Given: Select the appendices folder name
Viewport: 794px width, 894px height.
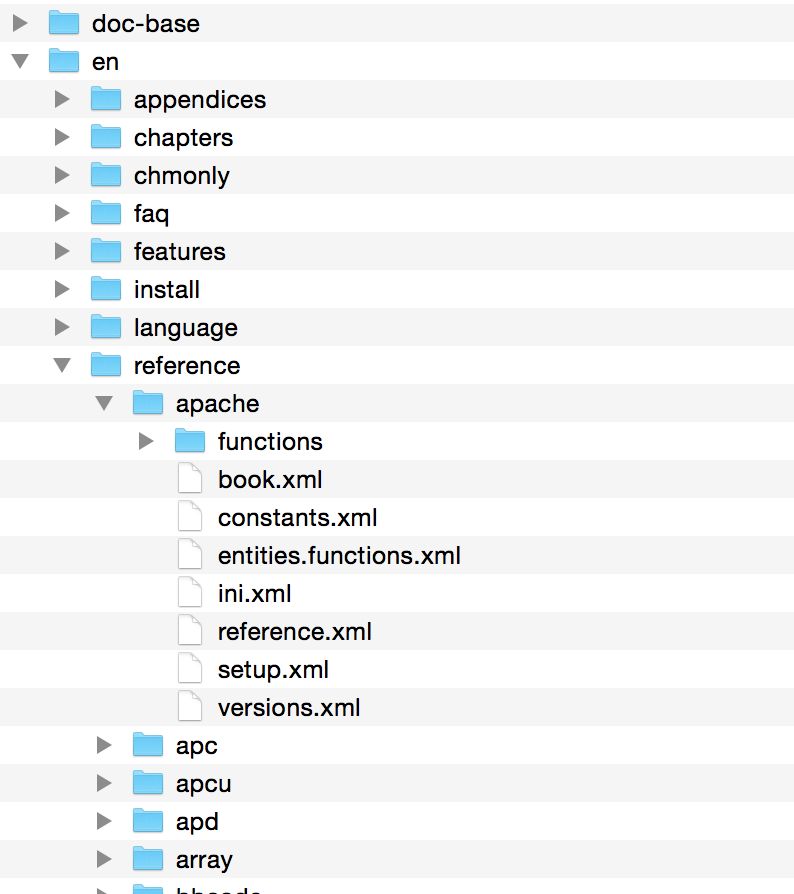Looking at the screenshot, I should 200,100.
